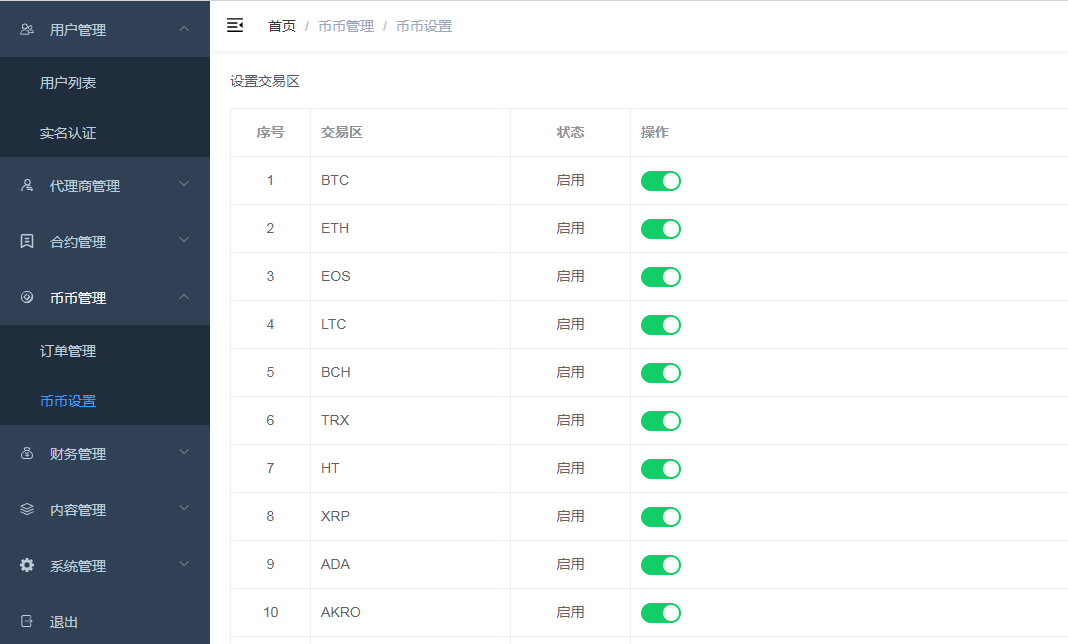This screenshot has height=644, width=1068.
Task: Click row number 10 cell
Action: point(270,612)
